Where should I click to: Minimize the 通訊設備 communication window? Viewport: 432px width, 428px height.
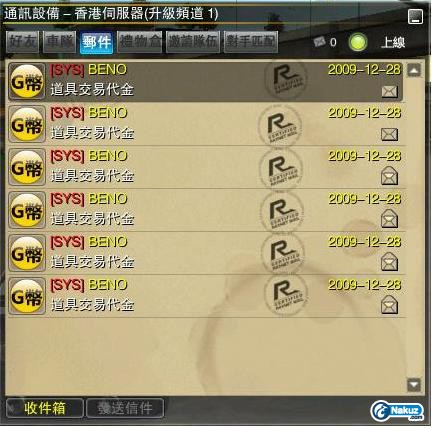[415, 16]
